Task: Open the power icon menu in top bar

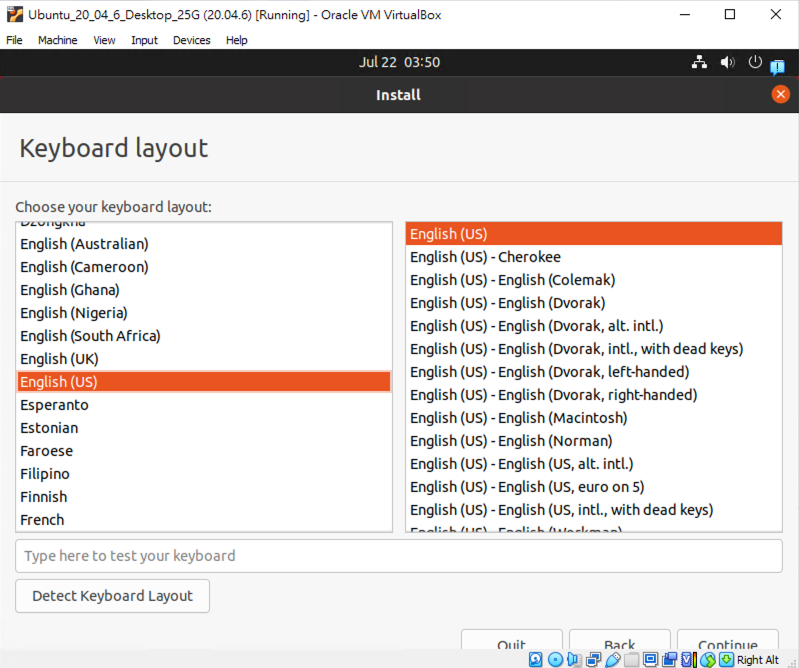Action: tap(755, 62)
